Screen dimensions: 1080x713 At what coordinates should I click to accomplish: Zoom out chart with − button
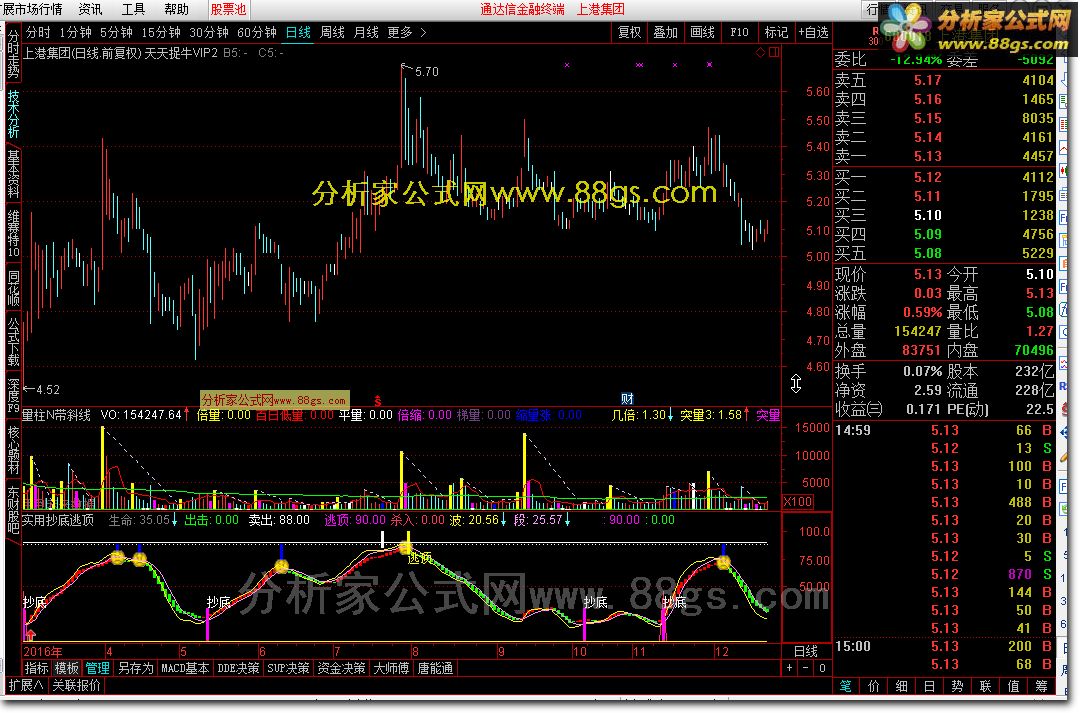tap(806, 668)
